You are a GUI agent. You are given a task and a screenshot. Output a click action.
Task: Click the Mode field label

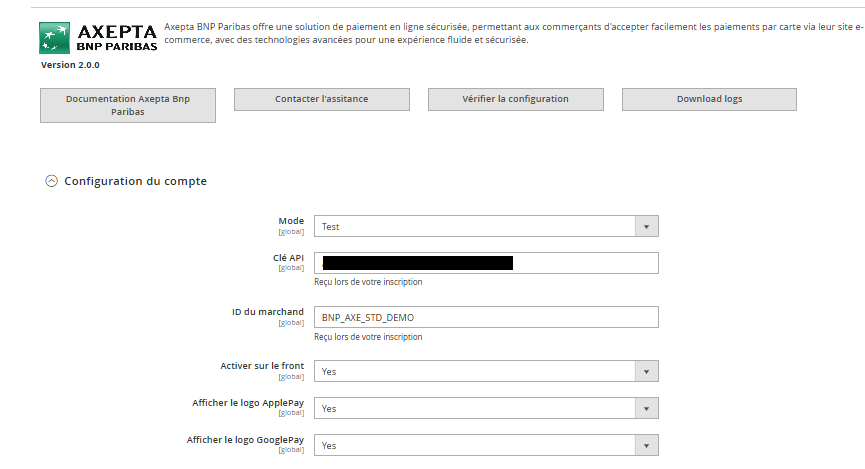[290, 221]
